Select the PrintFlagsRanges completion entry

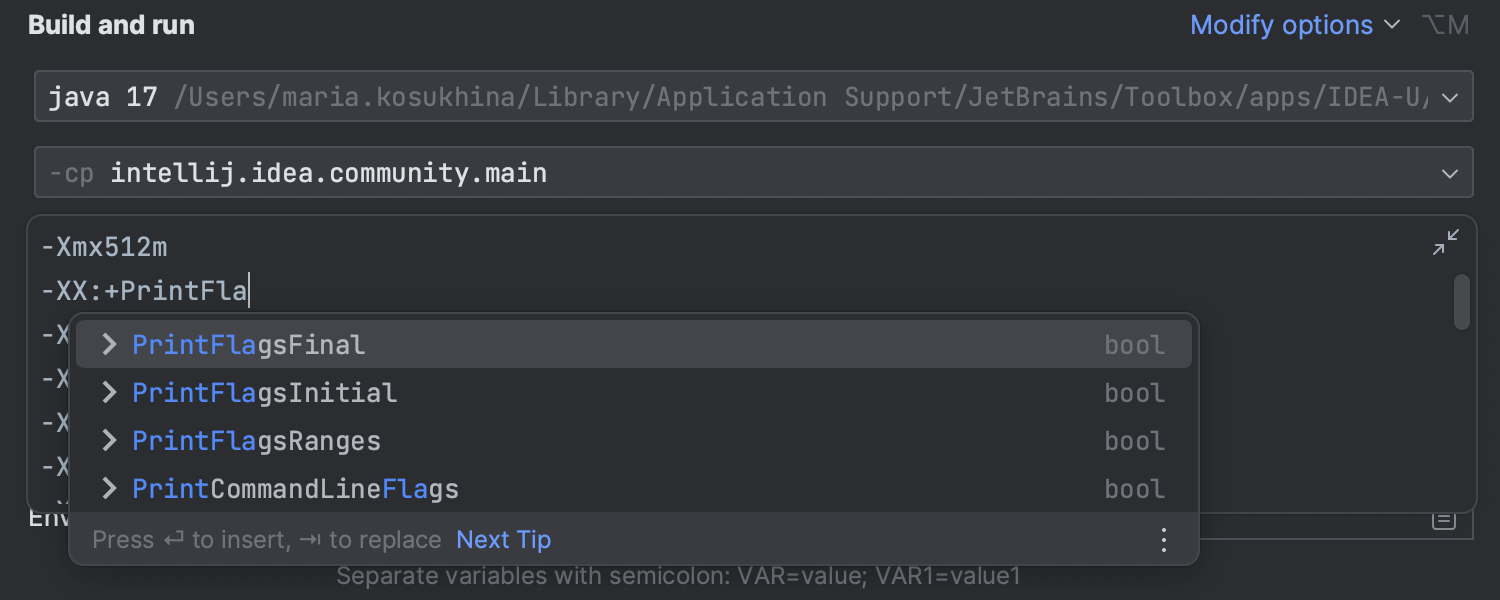[x=256, y=440]
